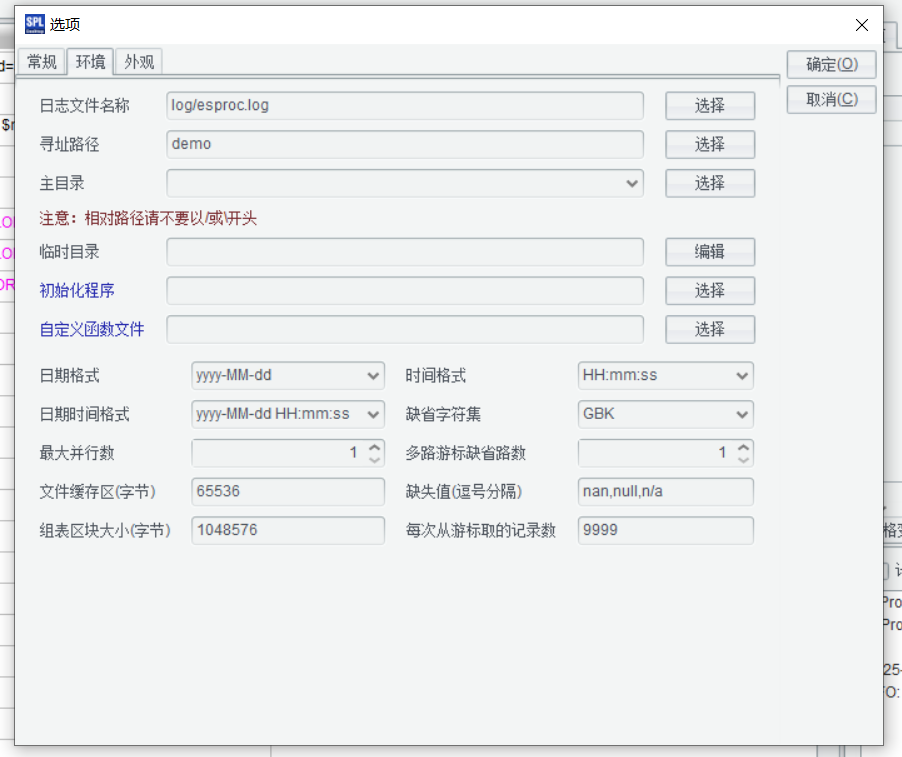Click 选择 button for 日志文件名称
Screen dimensions: 902x757
tap(710, 106)
